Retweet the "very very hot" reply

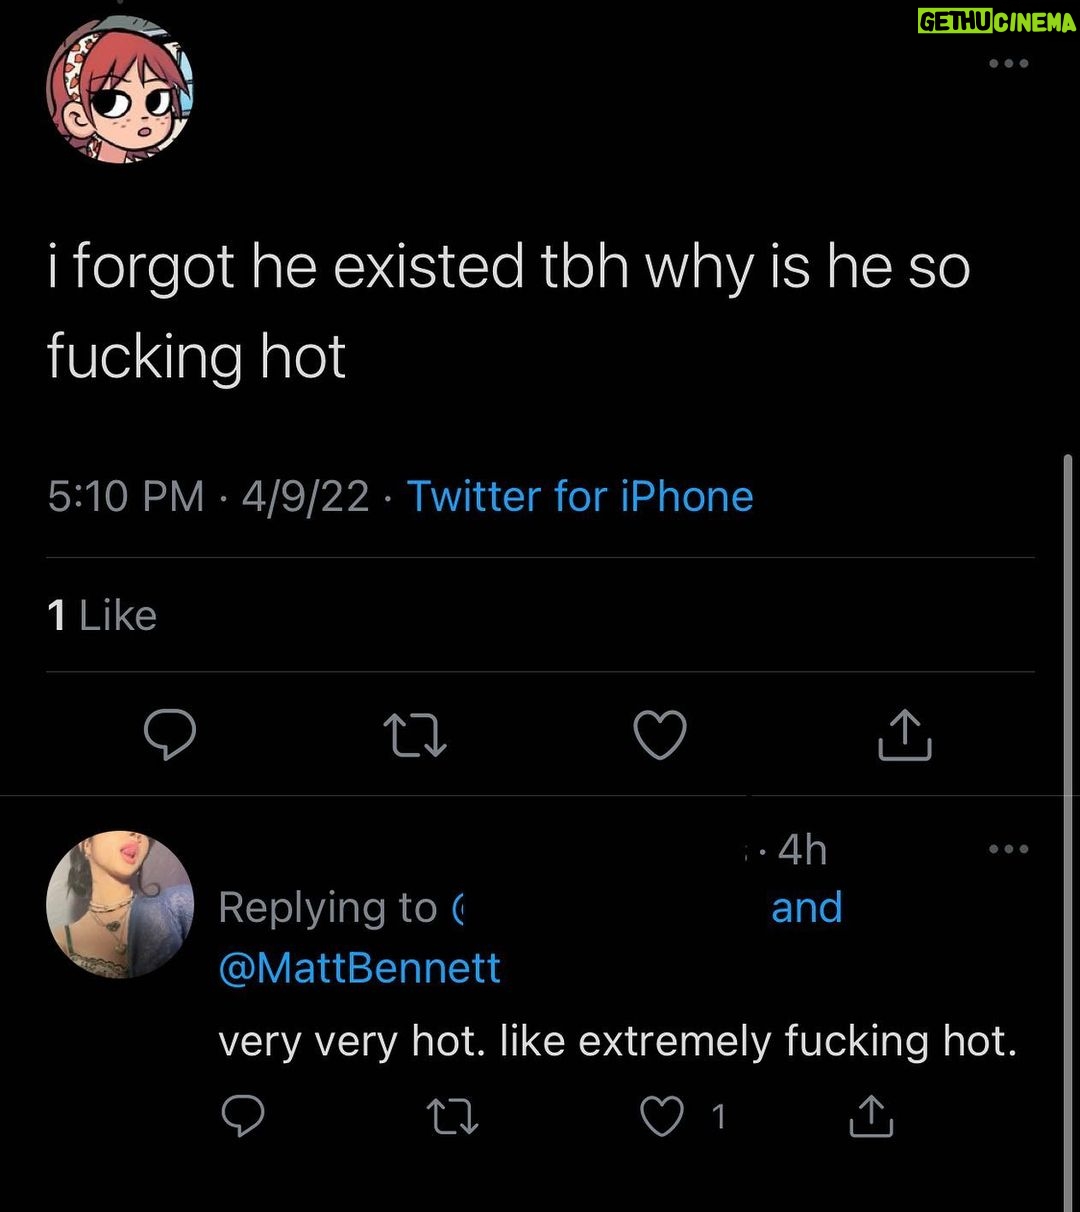coord(452,1117)
